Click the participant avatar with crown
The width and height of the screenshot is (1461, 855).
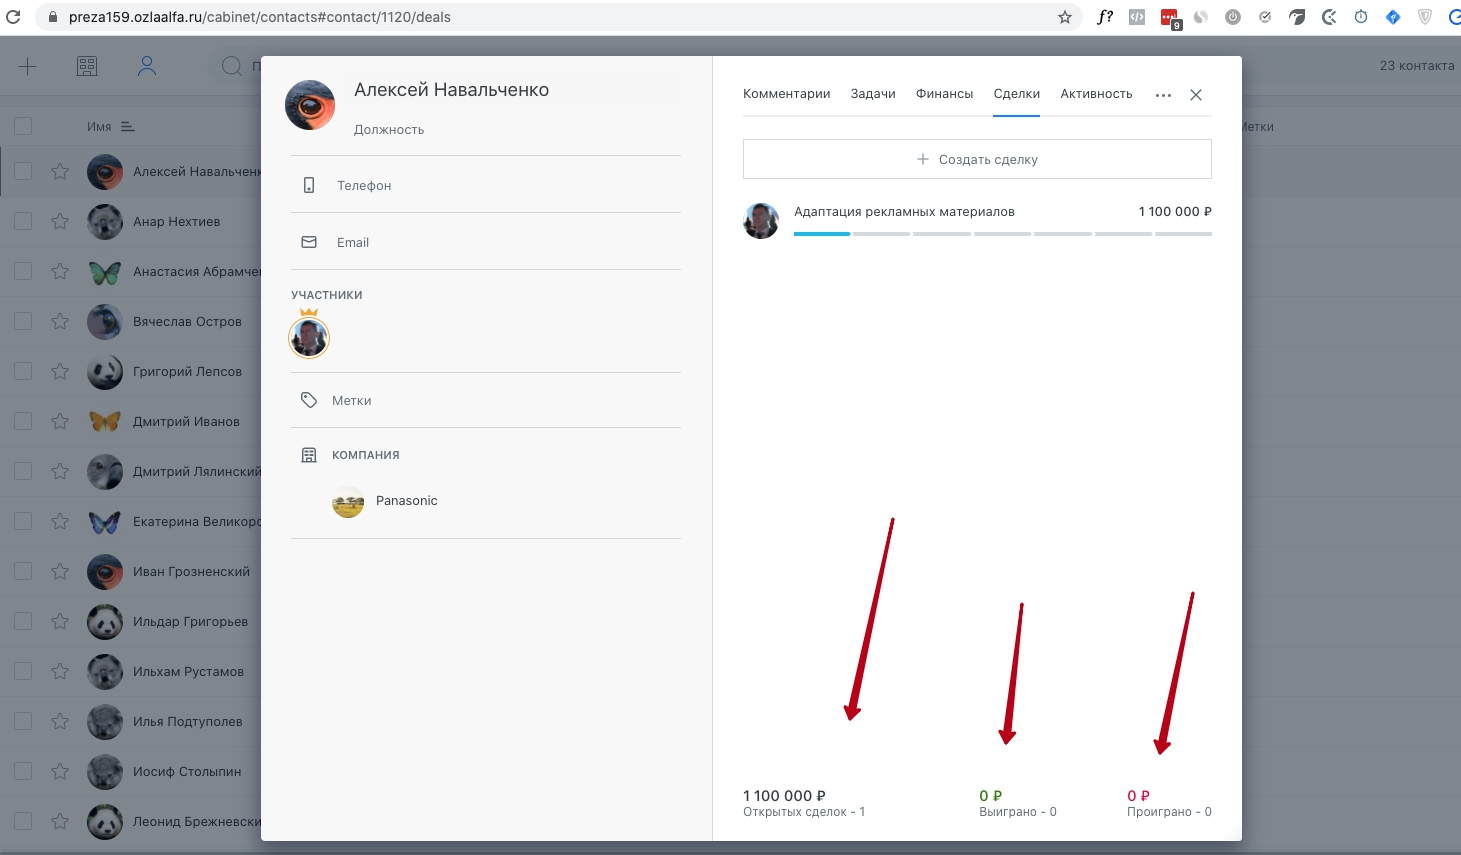309,337
